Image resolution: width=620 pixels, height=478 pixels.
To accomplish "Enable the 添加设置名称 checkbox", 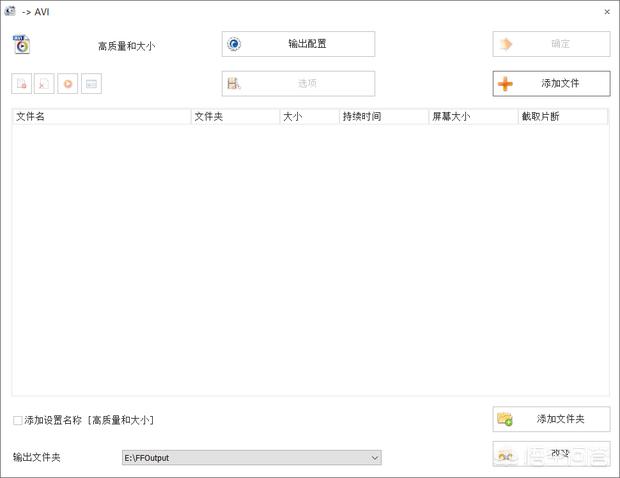I will click(18, 421).
